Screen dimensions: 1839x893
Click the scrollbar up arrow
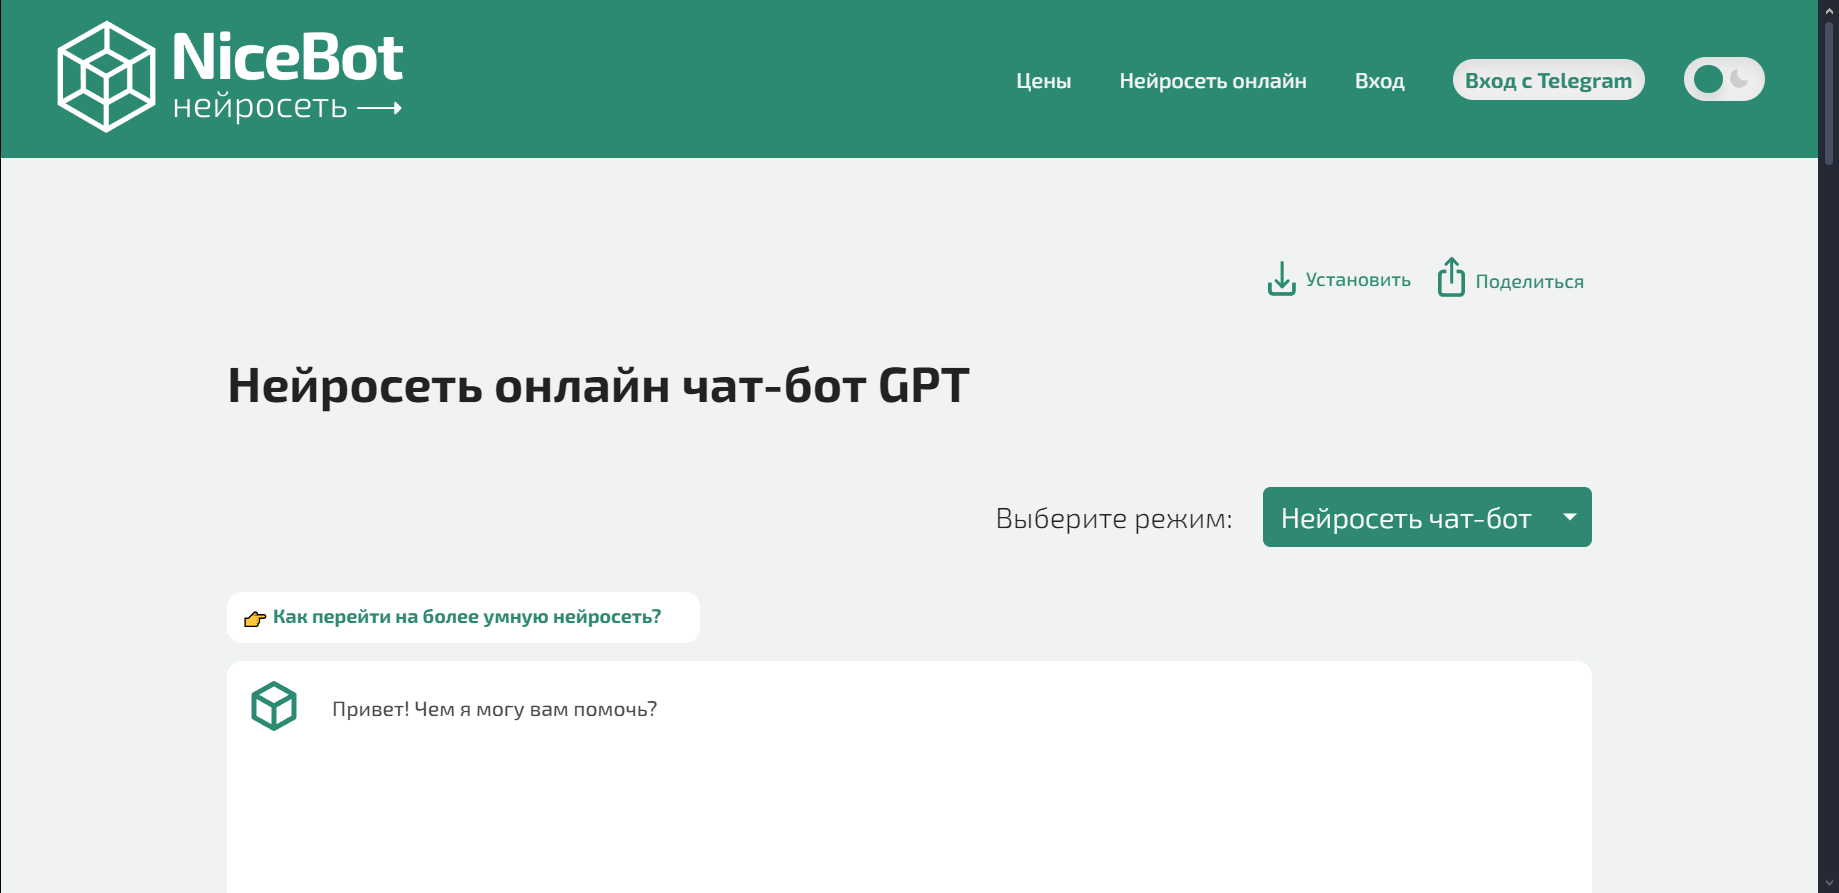[1829, 9]
